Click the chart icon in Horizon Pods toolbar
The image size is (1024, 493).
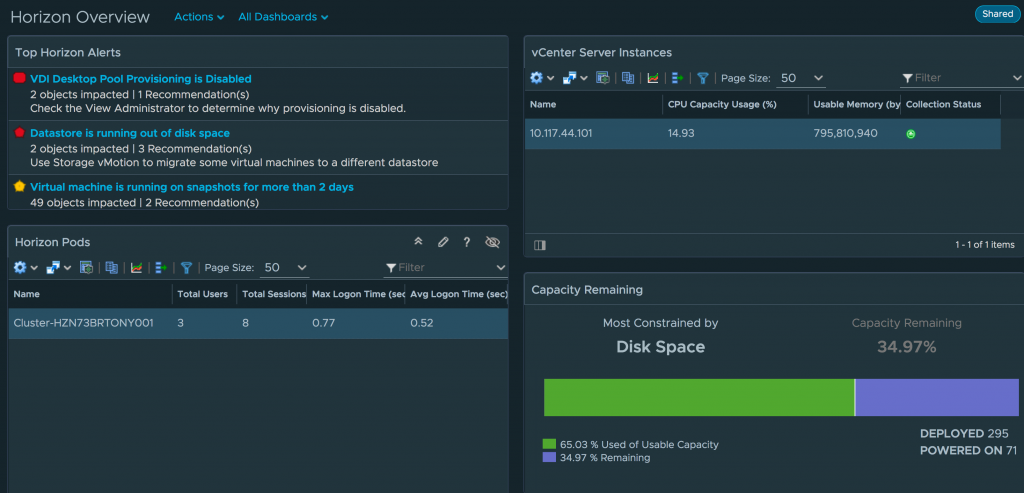(x=136, y=268)
